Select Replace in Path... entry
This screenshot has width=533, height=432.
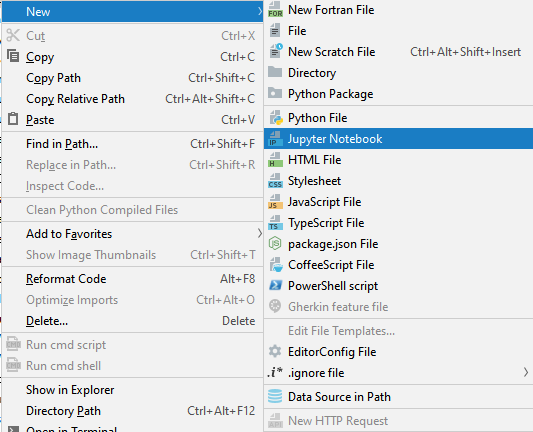(x=133, y=165)
